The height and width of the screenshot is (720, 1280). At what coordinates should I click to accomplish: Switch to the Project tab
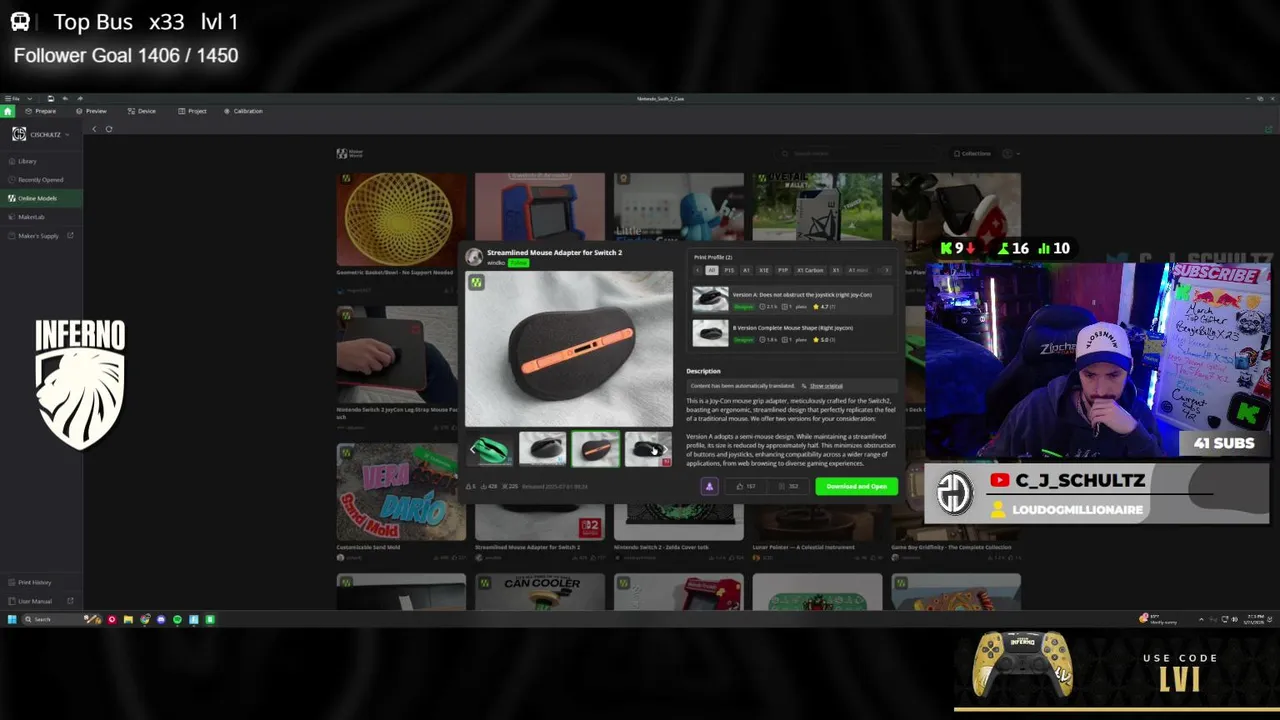192,111
